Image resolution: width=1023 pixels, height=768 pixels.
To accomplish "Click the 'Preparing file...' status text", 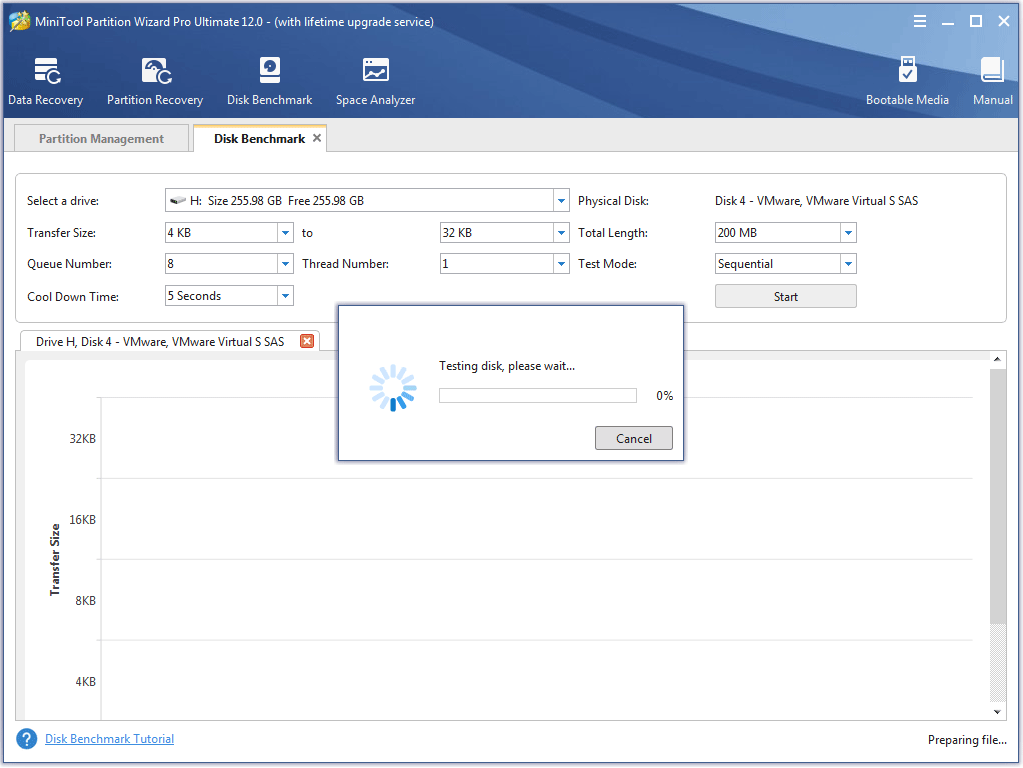I will pos(967,740).
